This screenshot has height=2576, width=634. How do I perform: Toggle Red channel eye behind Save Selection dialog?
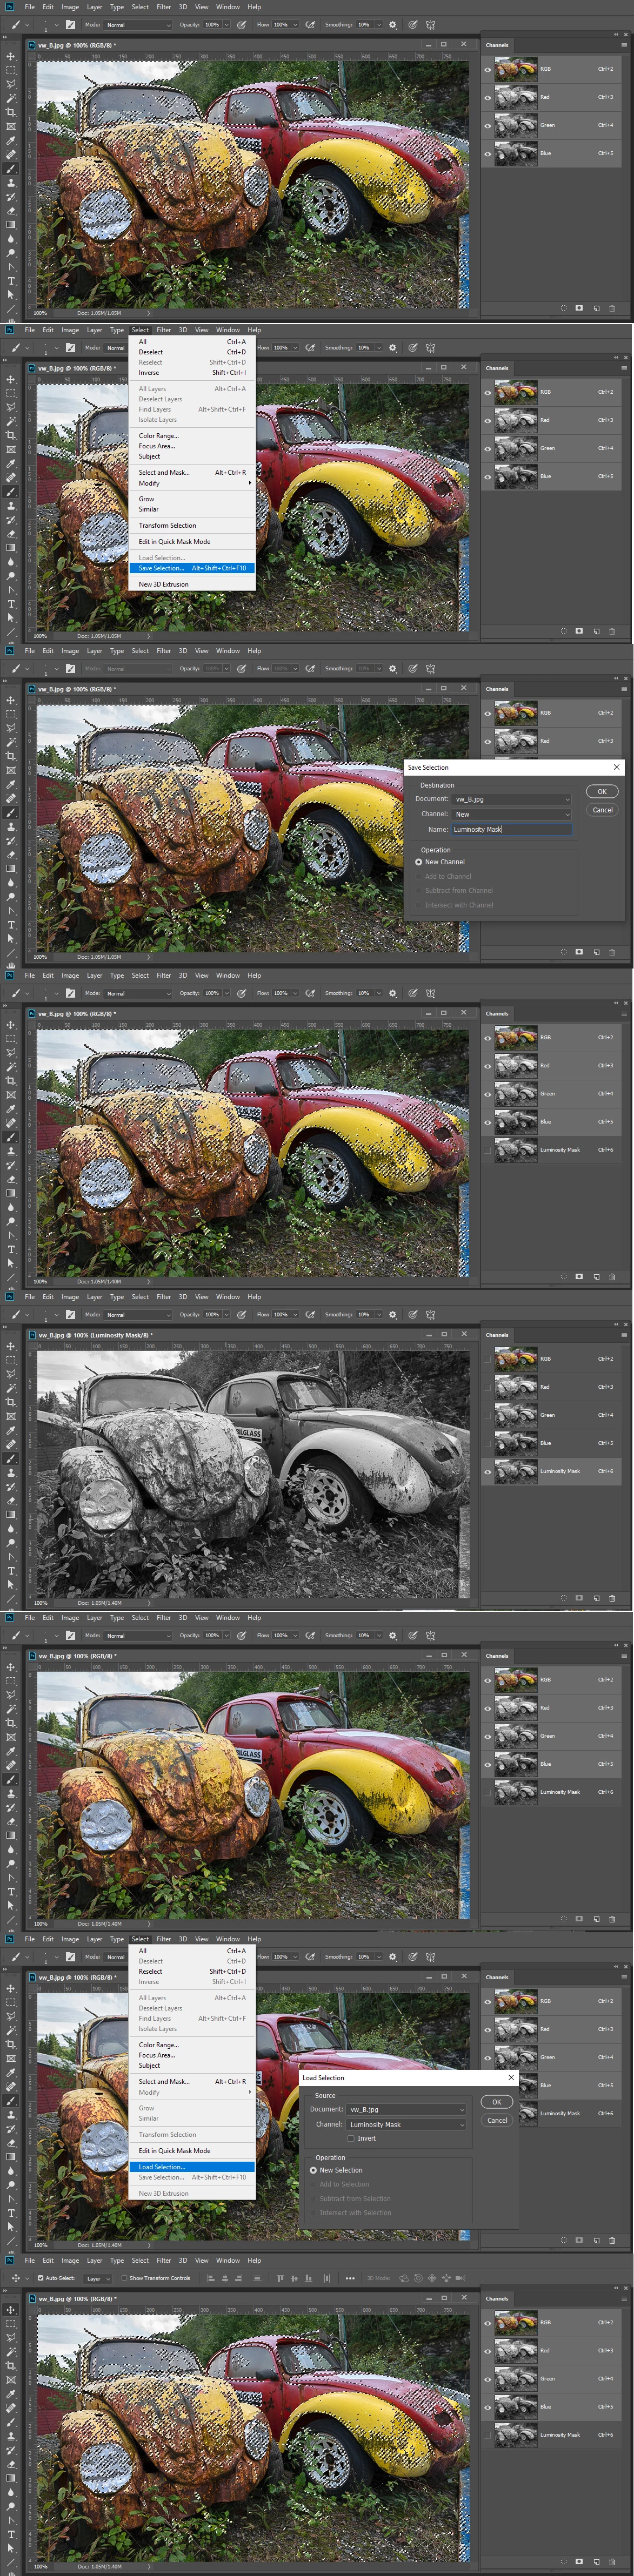(x=488, y=741)
